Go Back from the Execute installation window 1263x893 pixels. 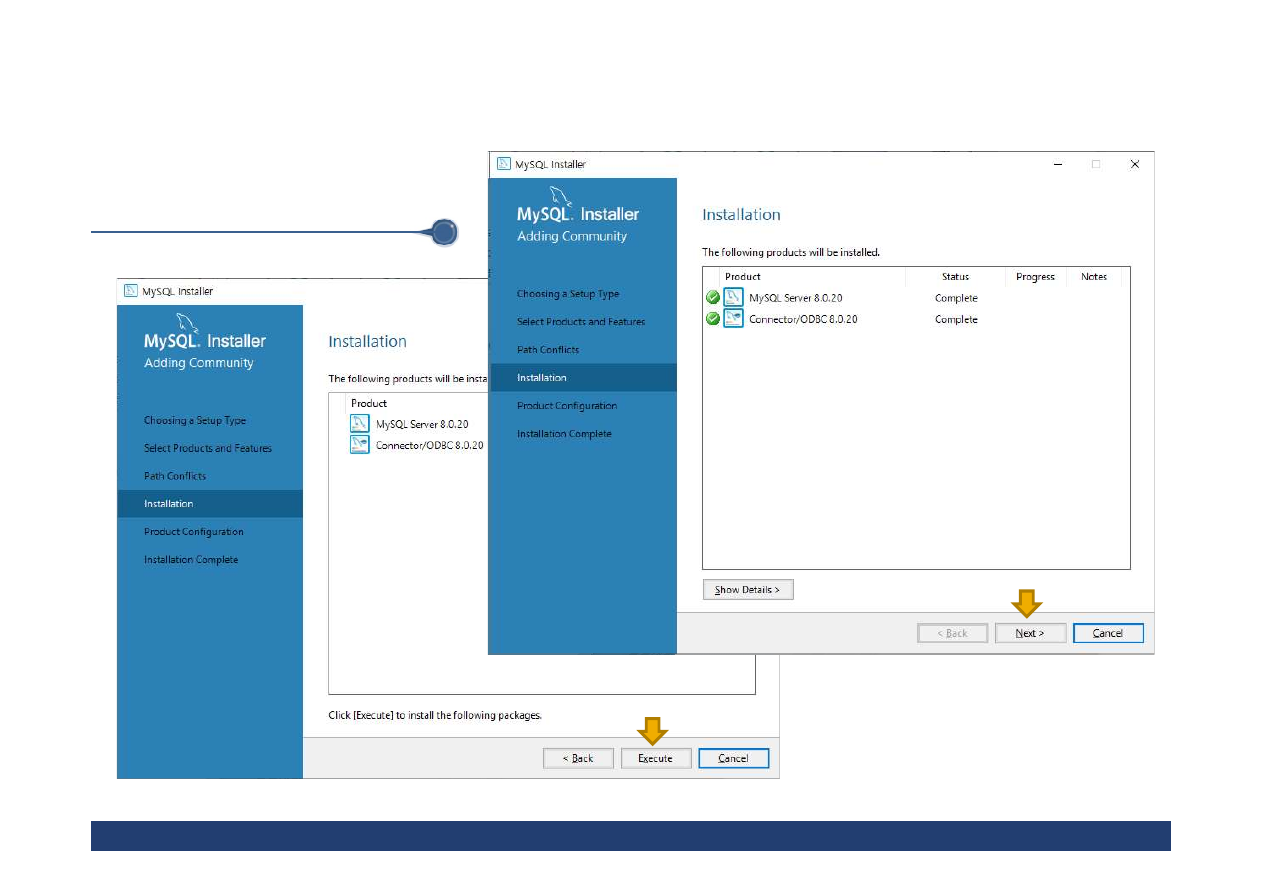[x=578, y=758]
